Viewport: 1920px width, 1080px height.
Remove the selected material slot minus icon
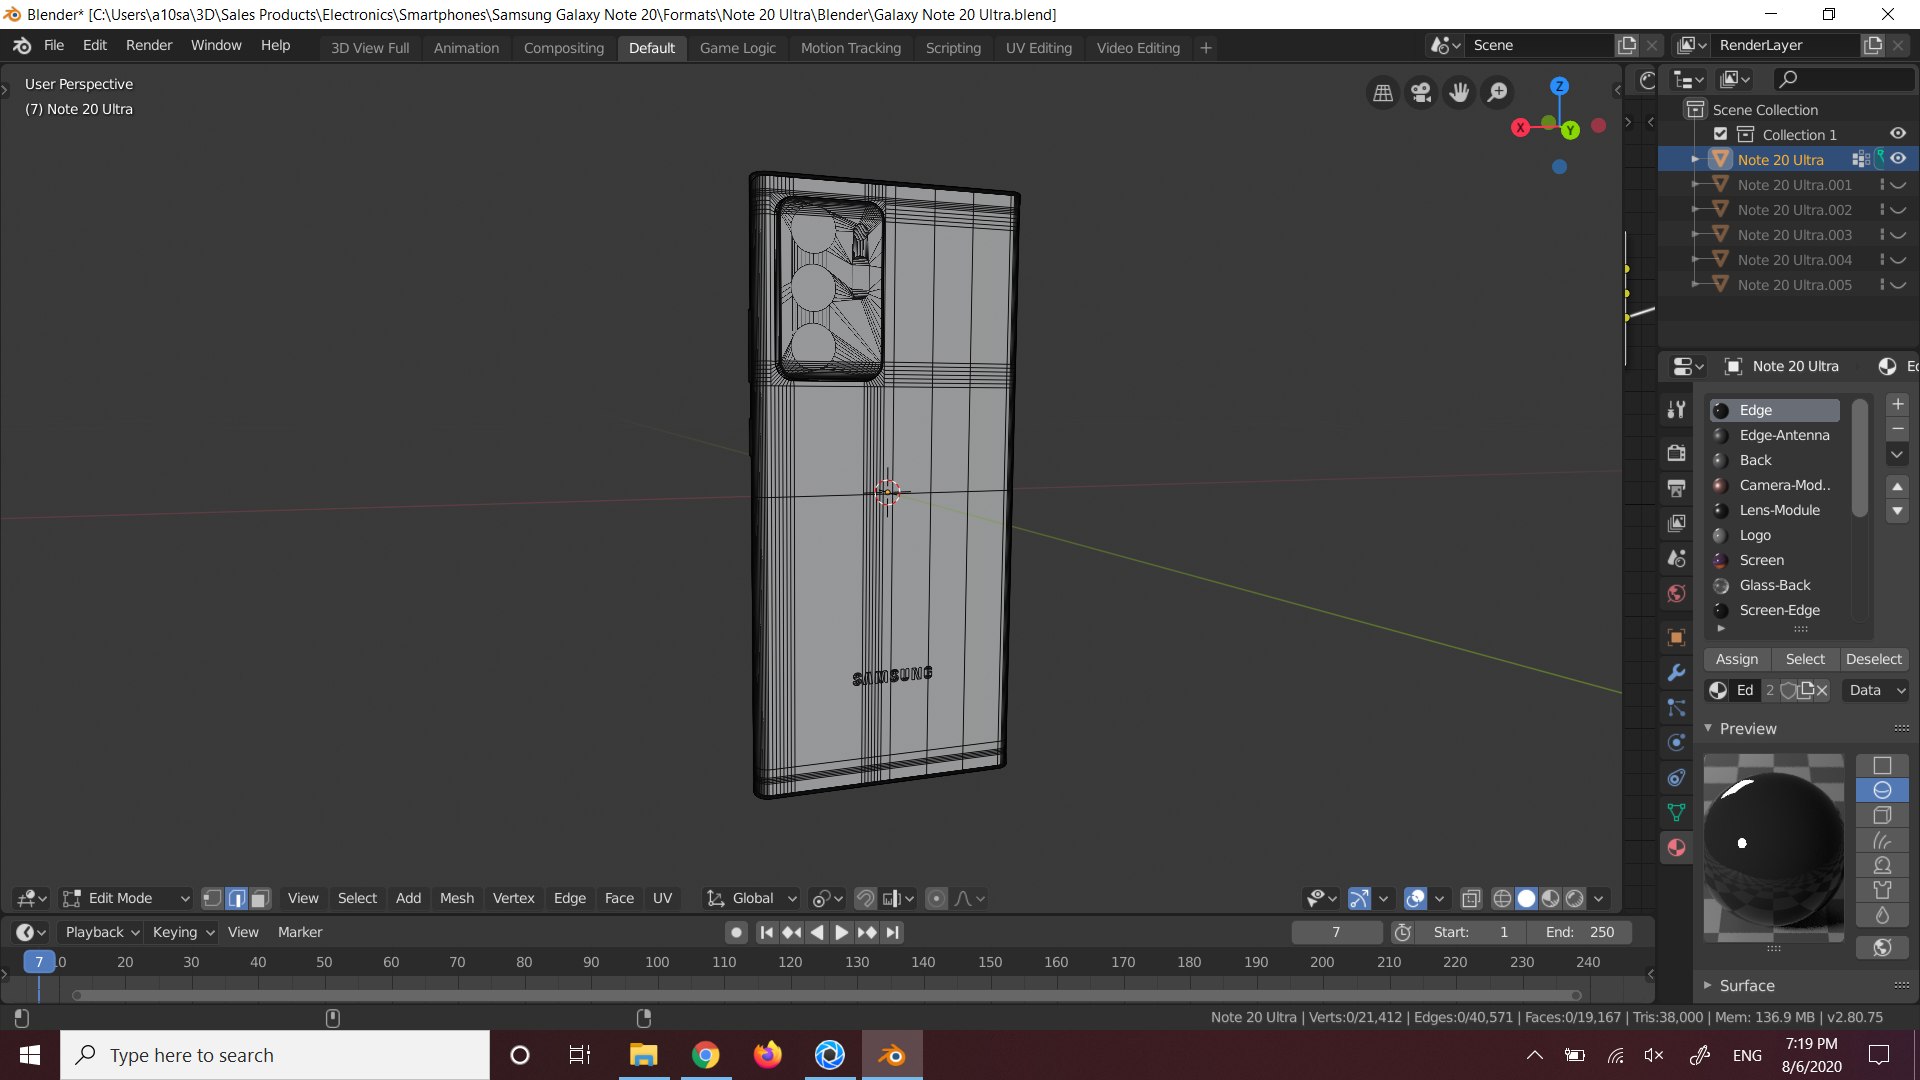pyautogui.click(x=1897, y=429)
